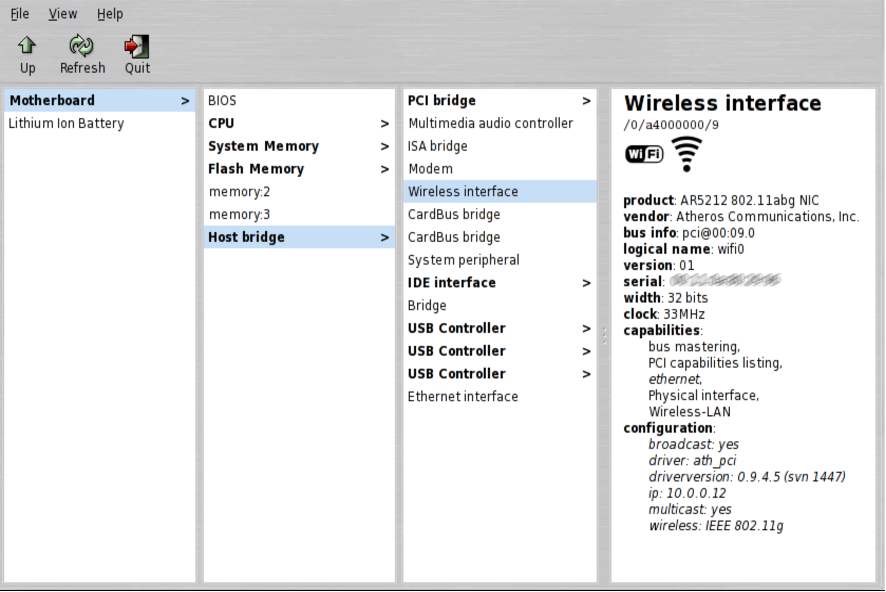Open the View menu
The image size is (886, 592).
(63, 14)
